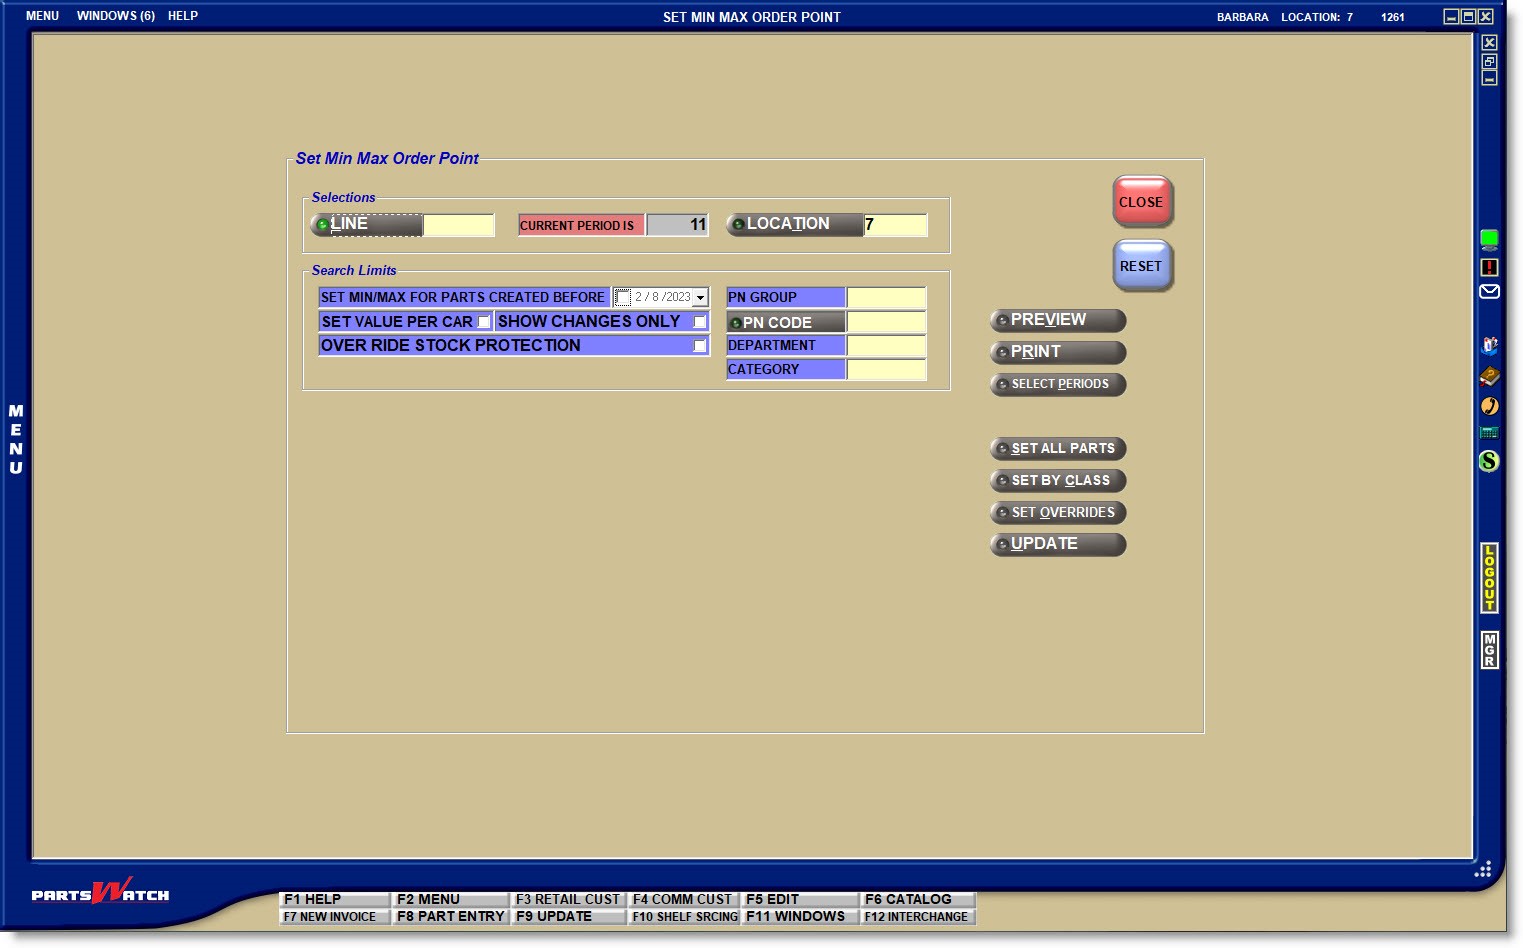This screenshot has width=1523, height=948.
Task: Click the vertical LOGOUT icon
Action: tap(1489, 578)
